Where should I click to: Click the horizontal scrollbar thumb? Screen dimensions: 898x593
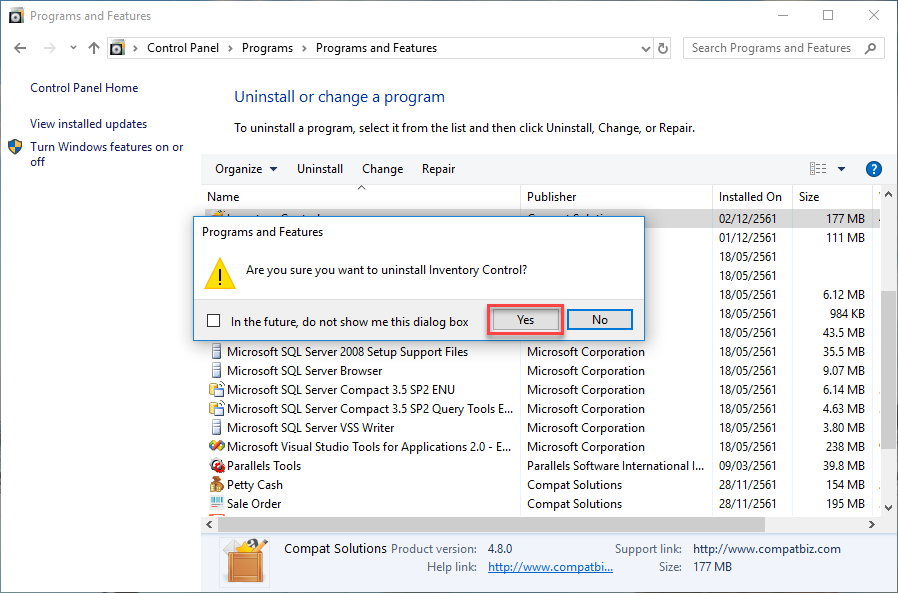coord(491,524)
